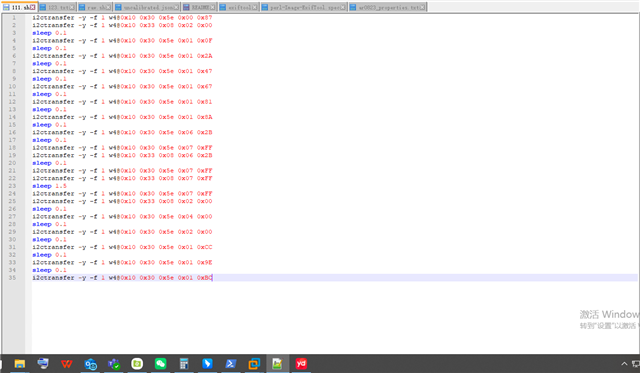640x373 pixels.
Task: Click line number 3 in the gutter
Action: pyautogui.click(x=14, y=33)
